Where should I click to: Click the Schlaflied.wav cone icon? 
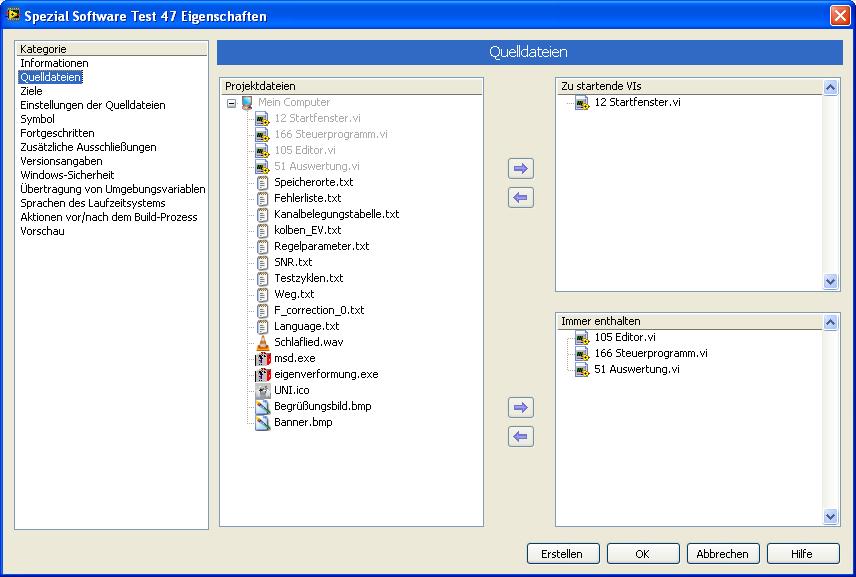click(x=263, y=342)
